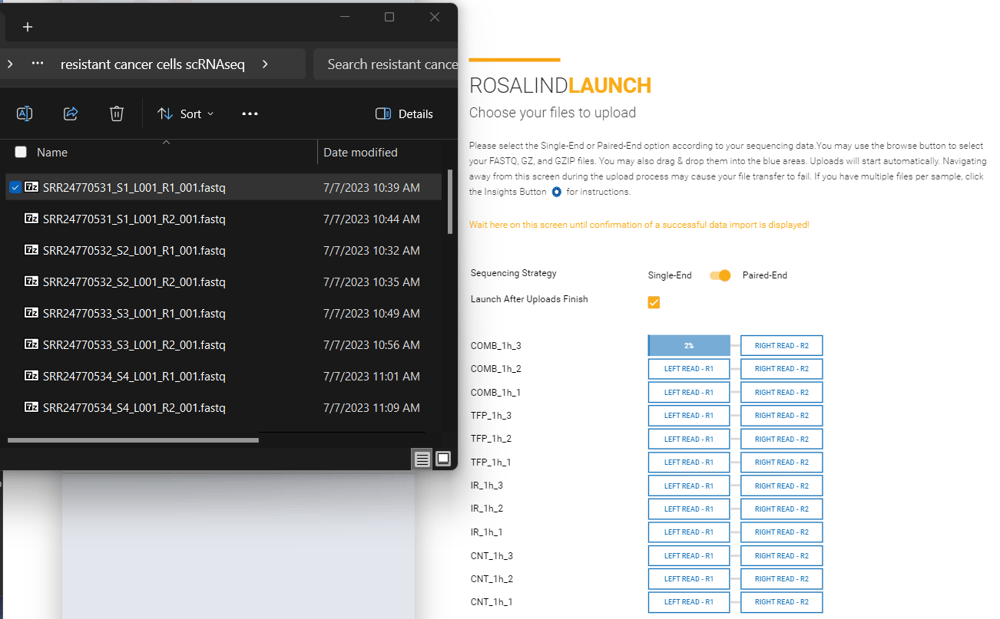Viewport: 1000px width, 619px height.
Task: Click LEFT READ - R1 for COMB_1h_2
Action: pos(689,368)
